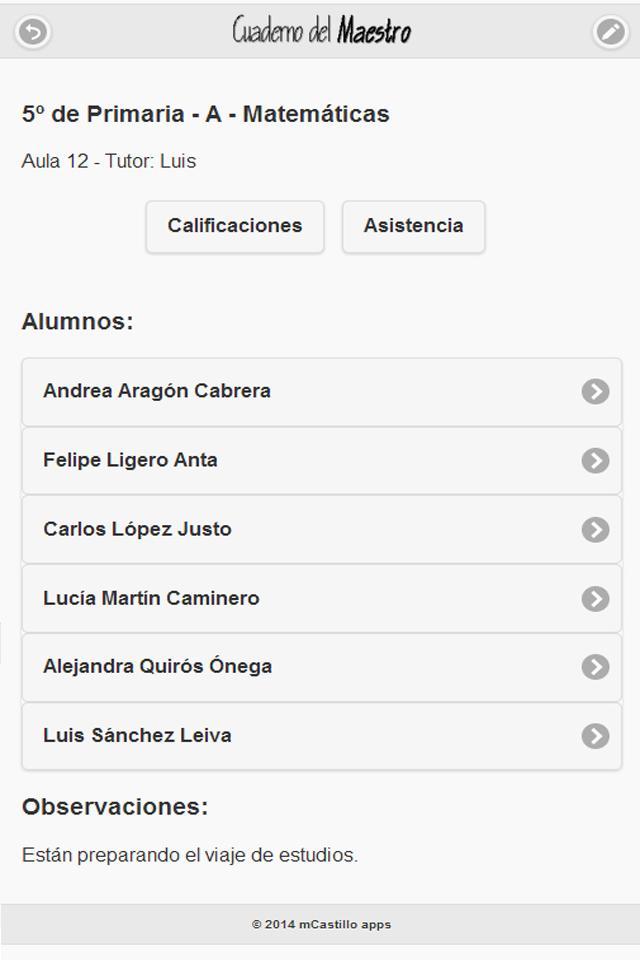
Task: Click the mCastillo apps footer text
Action: coord(321,925)
